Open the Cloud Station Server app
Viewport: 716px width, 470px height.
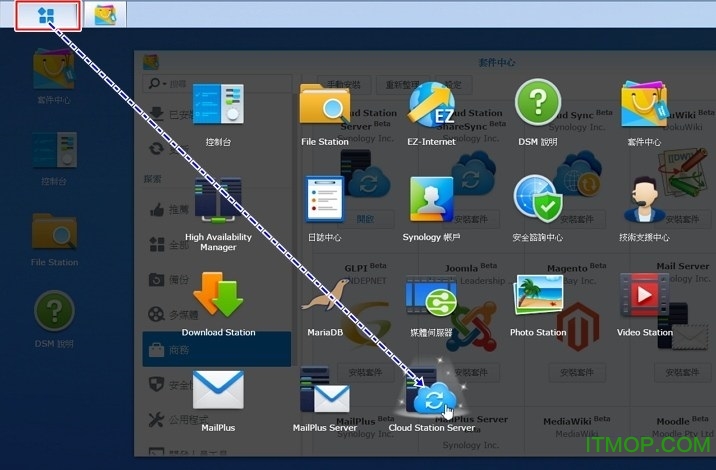(432, 395)
